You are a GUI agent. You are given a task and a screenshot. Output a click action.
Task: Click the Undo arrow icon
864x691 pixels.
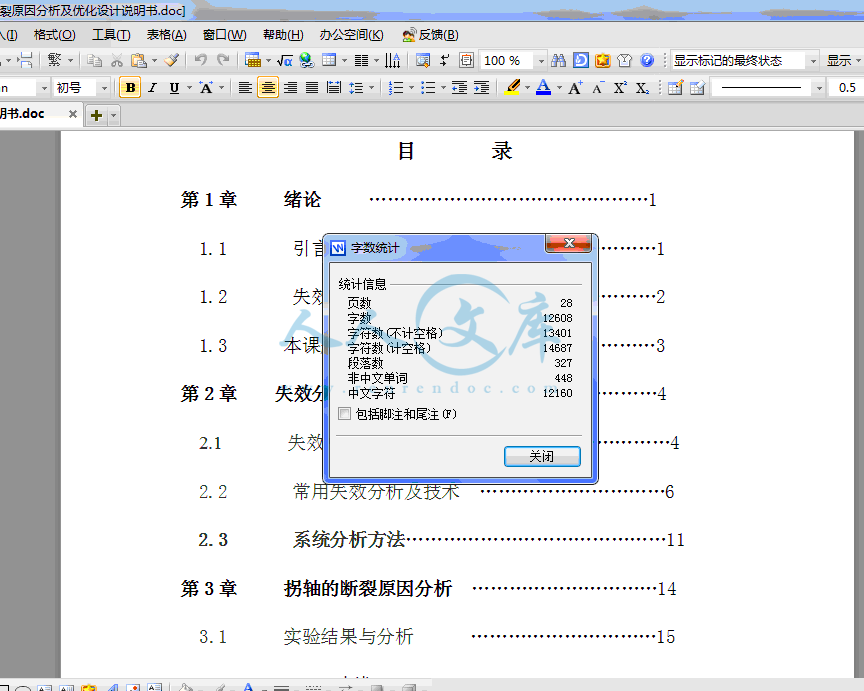point(201,60)
